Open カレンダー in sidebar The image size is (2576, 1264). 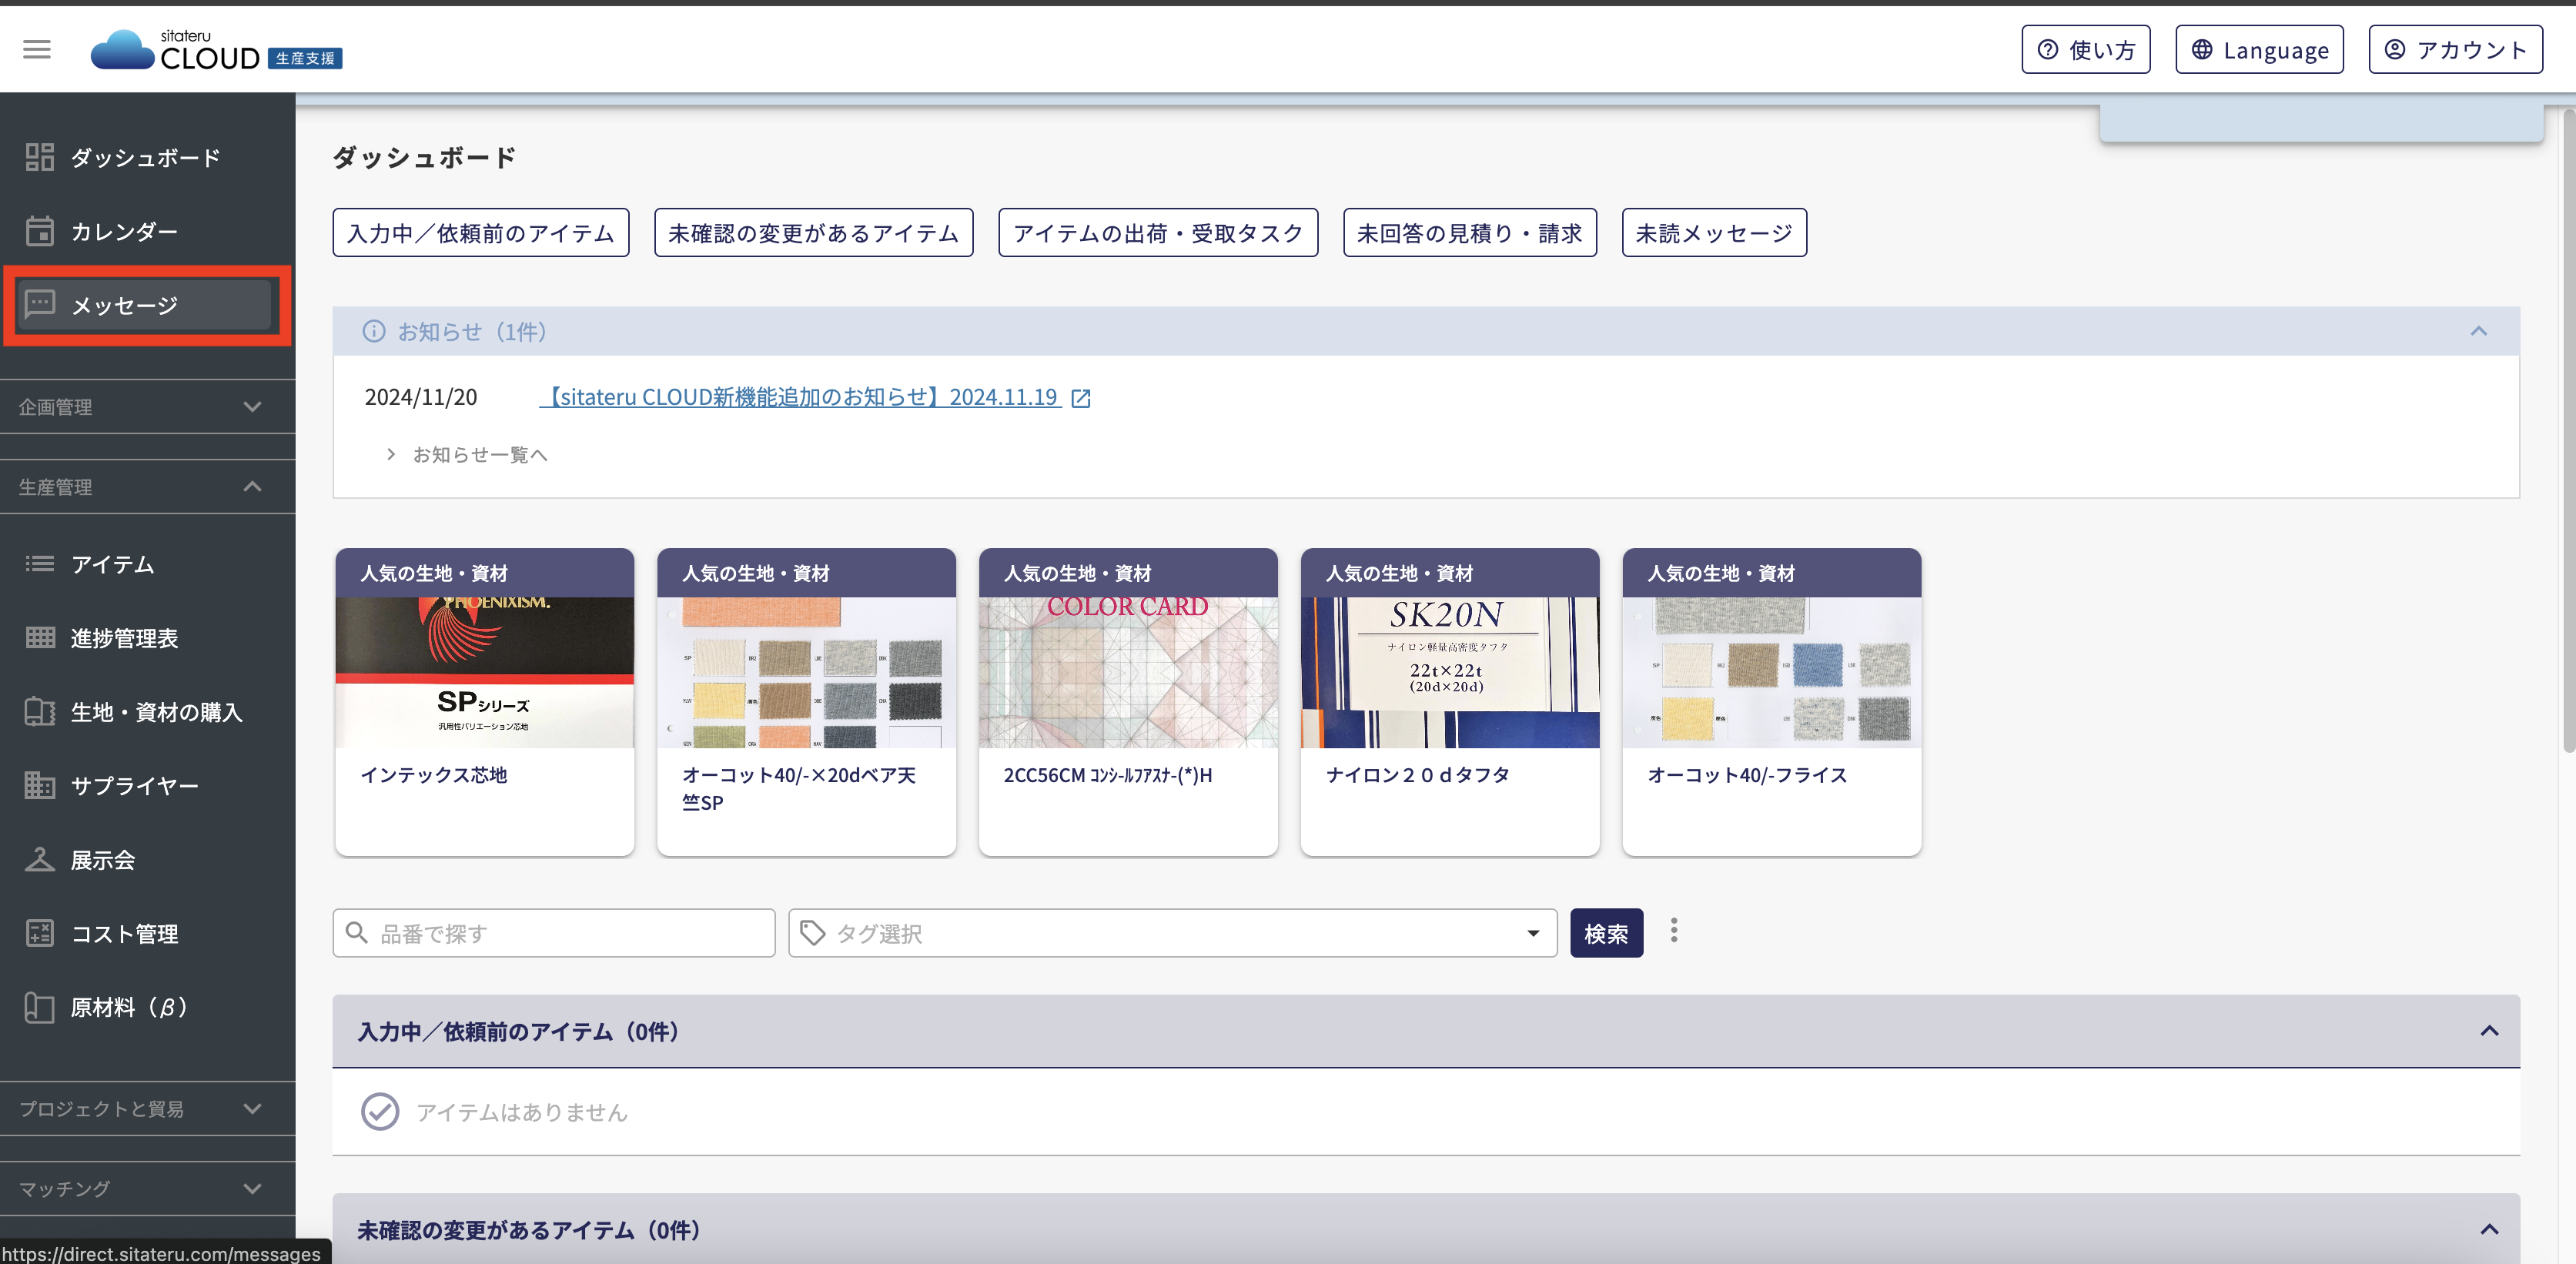point(147,231)
